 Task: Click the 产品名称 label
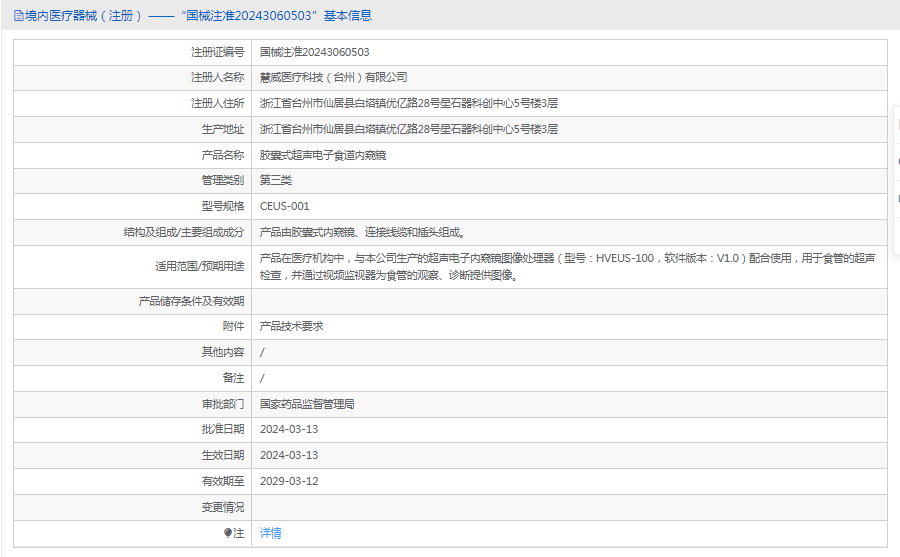pos(223,155)
